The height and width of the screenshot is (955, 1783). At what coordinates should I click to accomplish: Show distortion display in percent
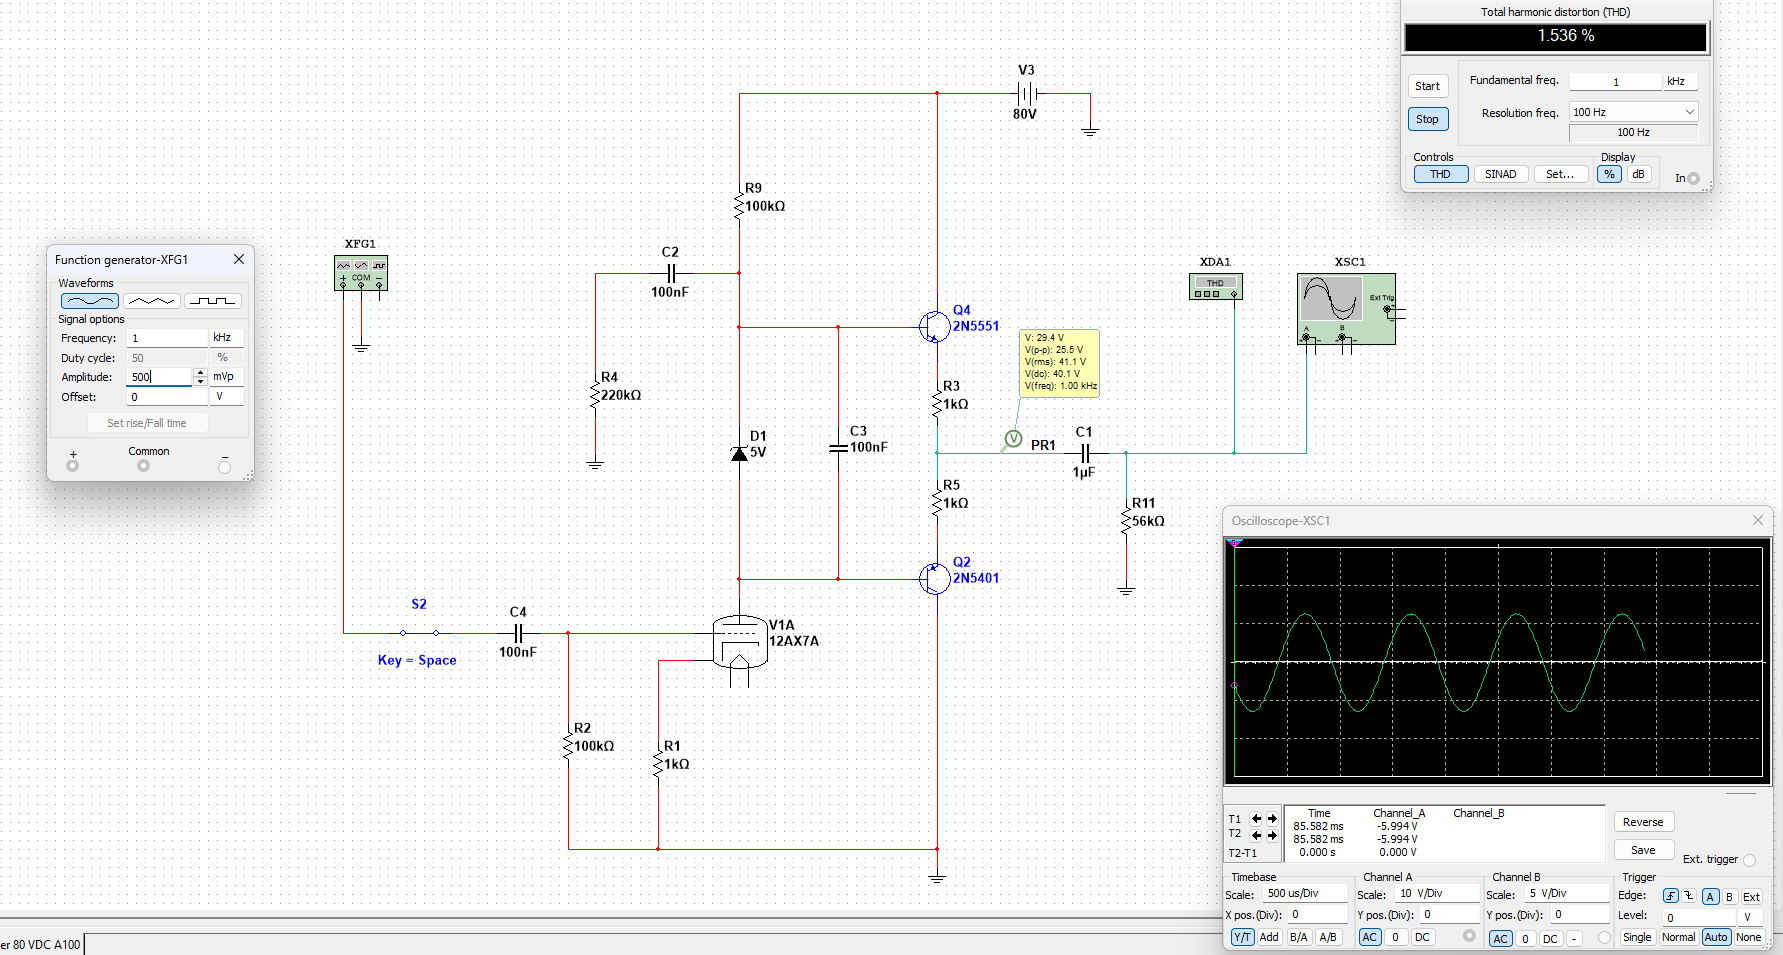click(1609, 174)
